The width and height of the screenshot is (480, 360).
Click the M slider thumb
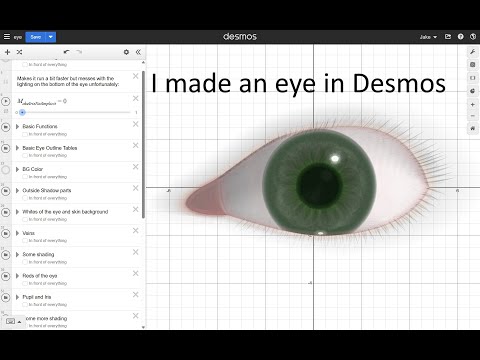click(22, 112)
